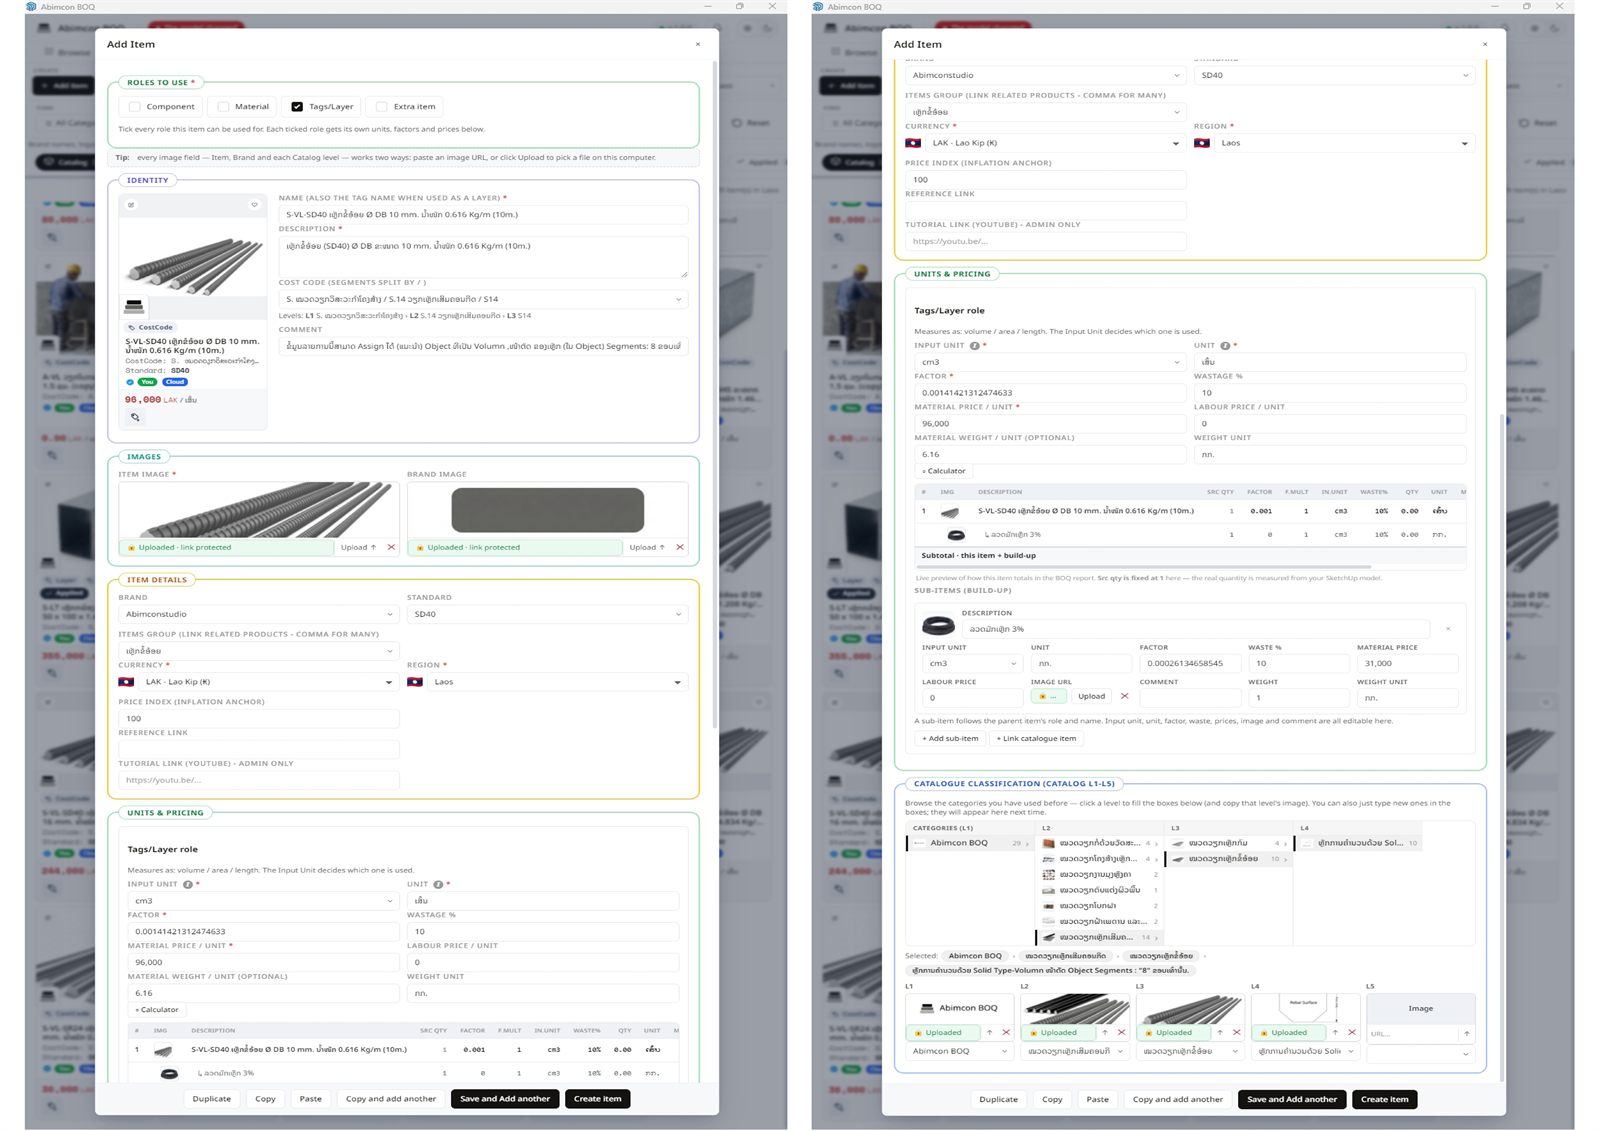Image resolution: width=1600 pixels, height=1131 pixels.
Task: Click the L5 image URL field
Action: coord(1411,1034)
